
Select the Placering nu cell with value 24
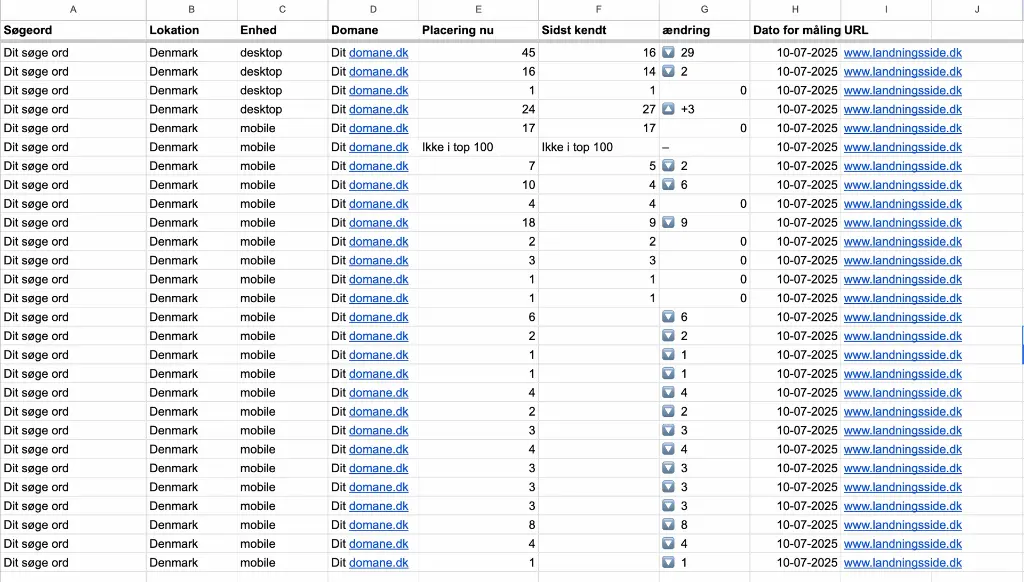(478, 109)
